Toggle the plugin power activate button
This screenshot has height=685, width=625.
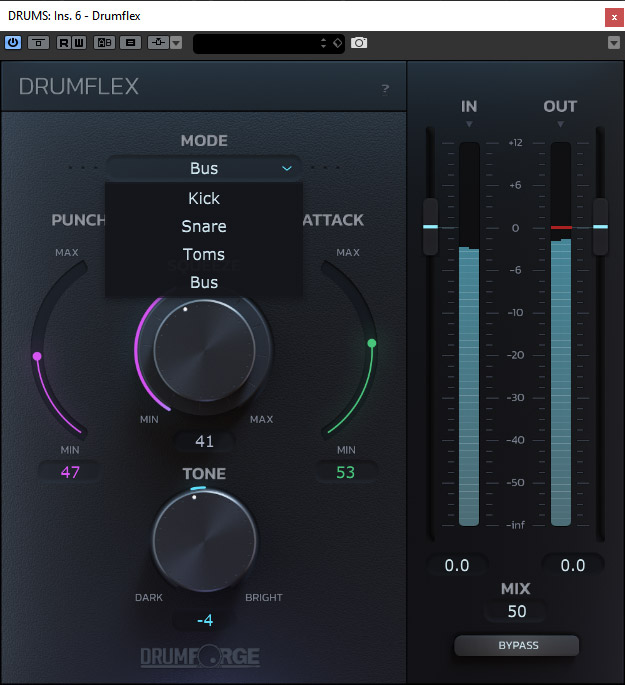click(13, 43)
